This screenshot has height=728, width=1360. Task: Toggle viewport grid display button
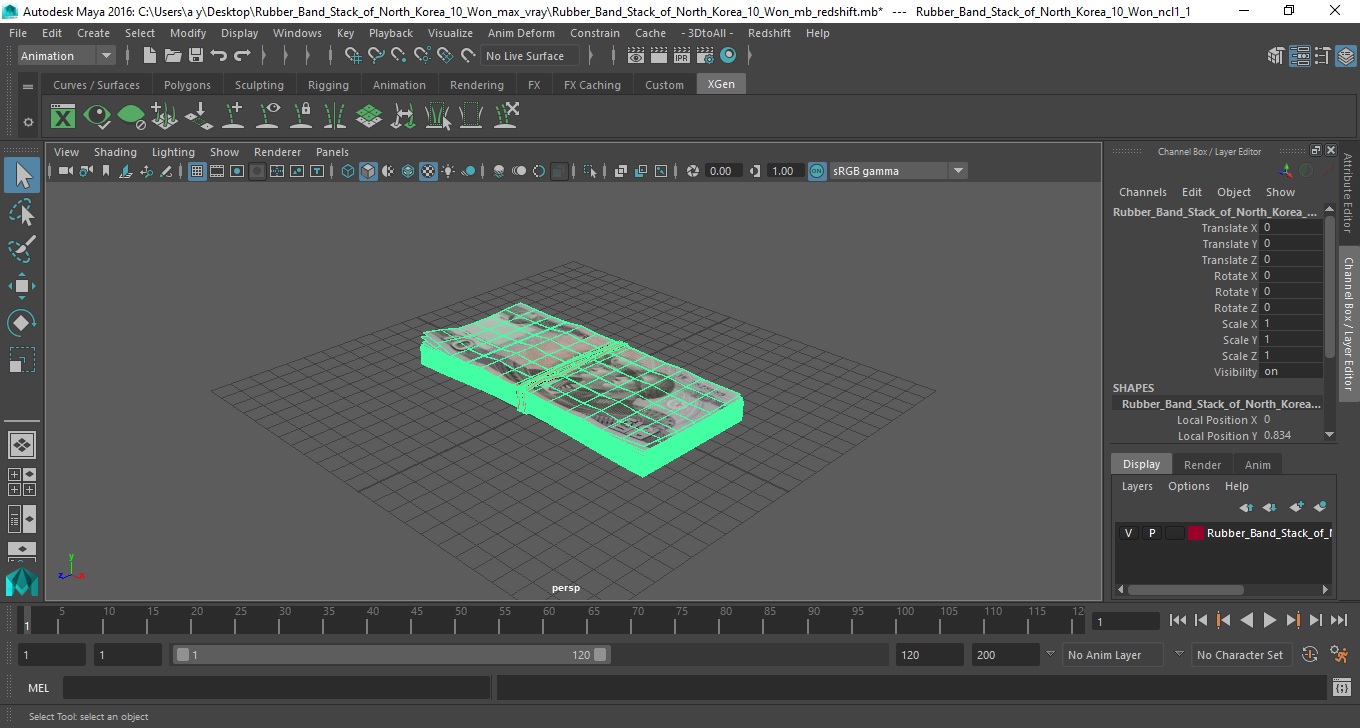tap(197, 171)
